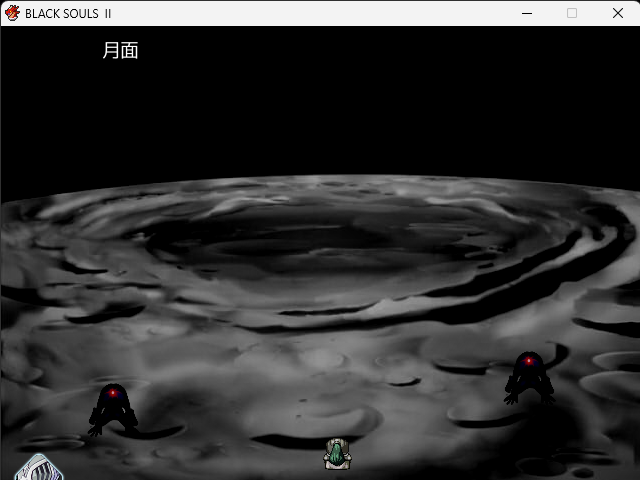Click the BLACK SOULS II app icon

(x=12, y=13)
